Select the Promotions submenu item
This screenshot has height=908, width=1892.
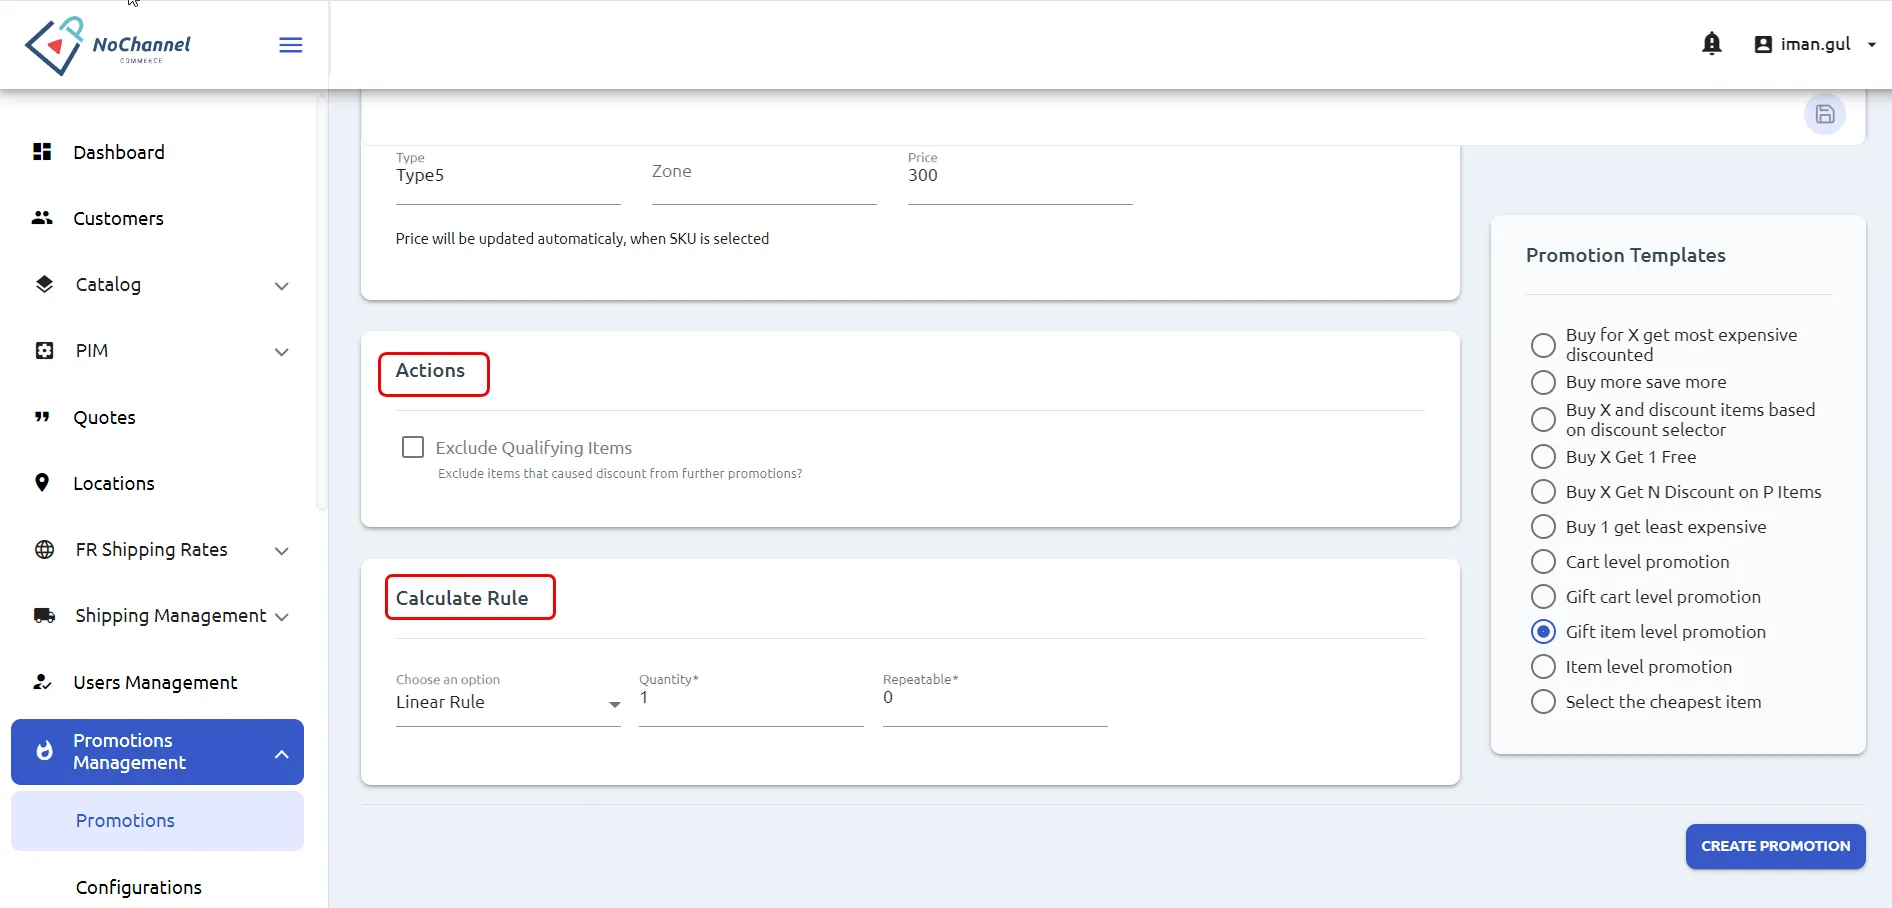coord(157,821)
